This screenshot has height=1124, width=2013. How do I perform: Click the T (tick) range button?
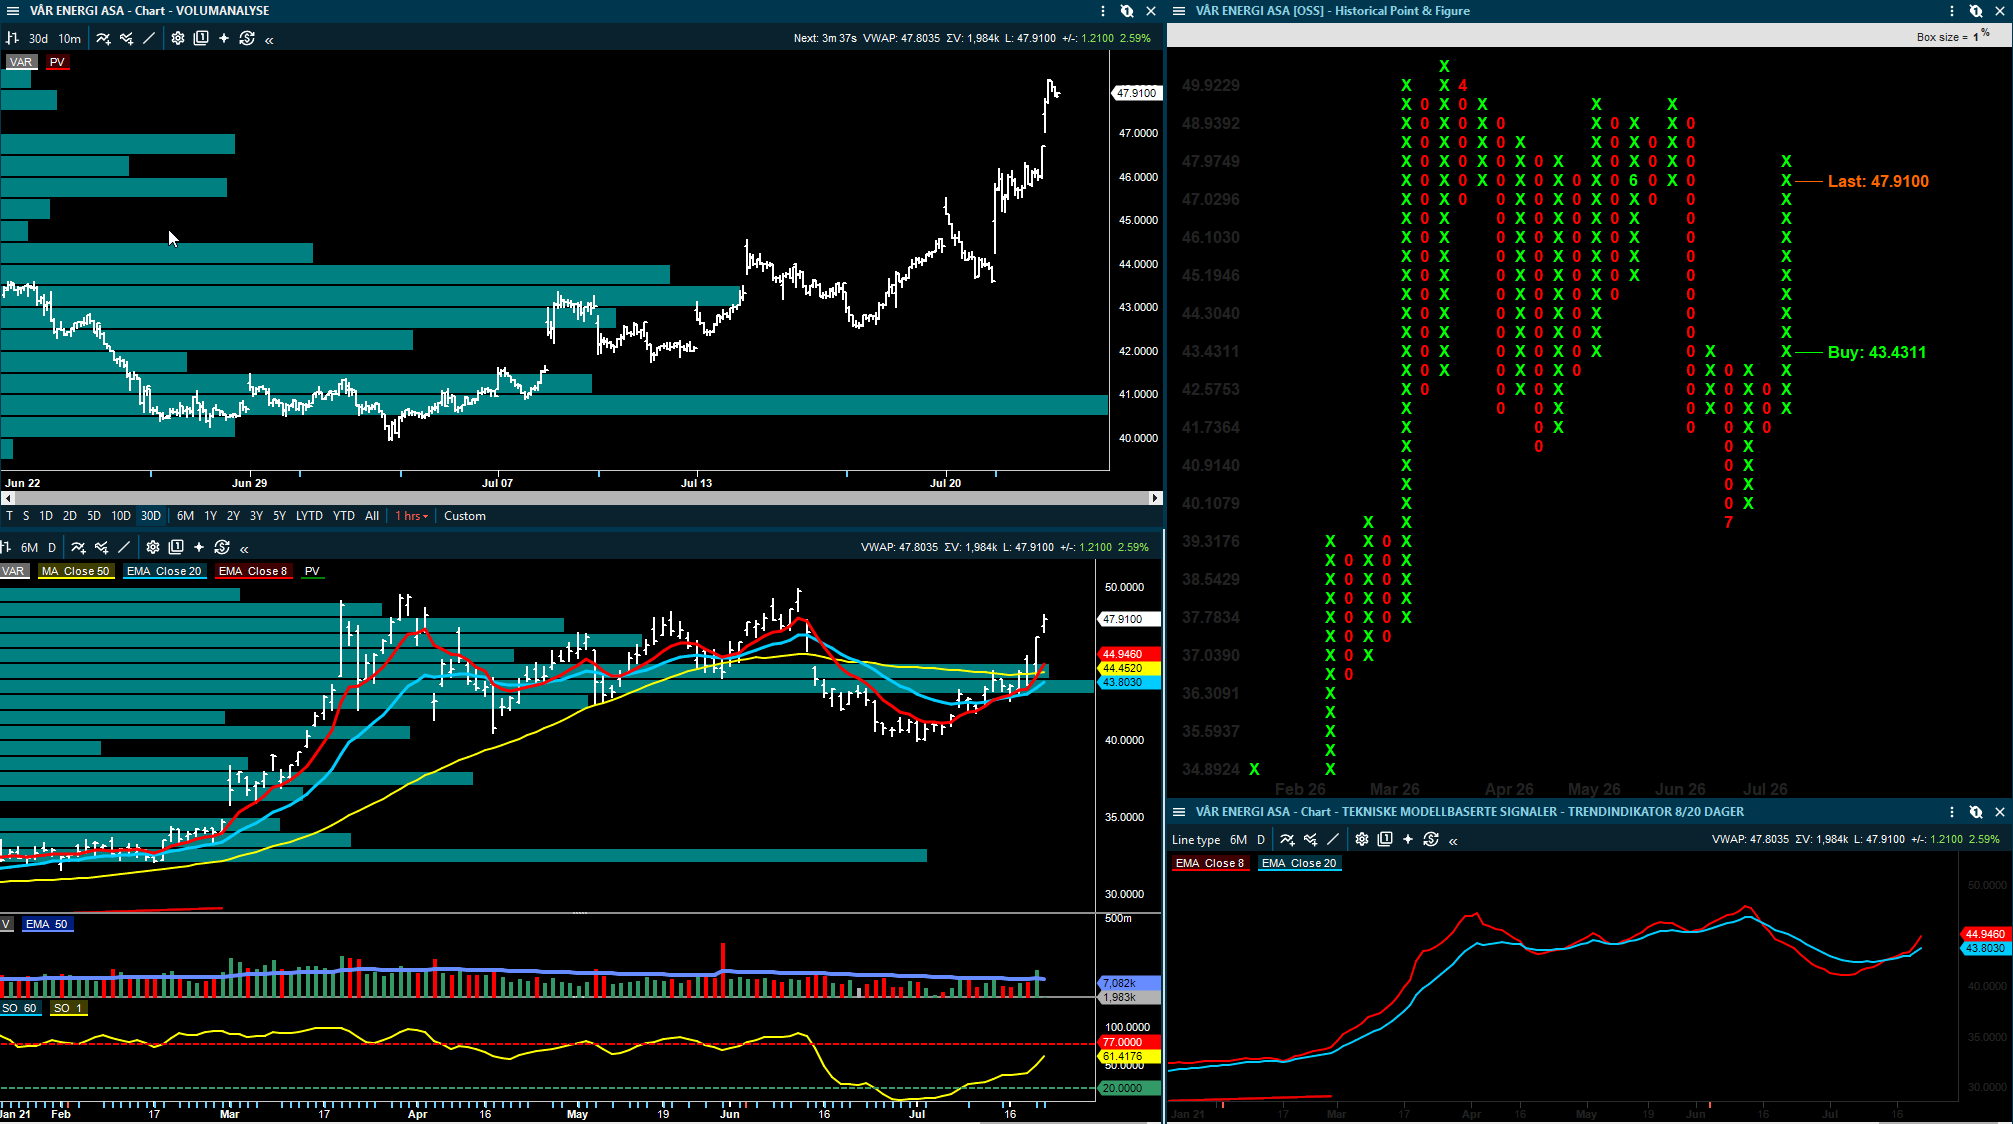(10, 516)
